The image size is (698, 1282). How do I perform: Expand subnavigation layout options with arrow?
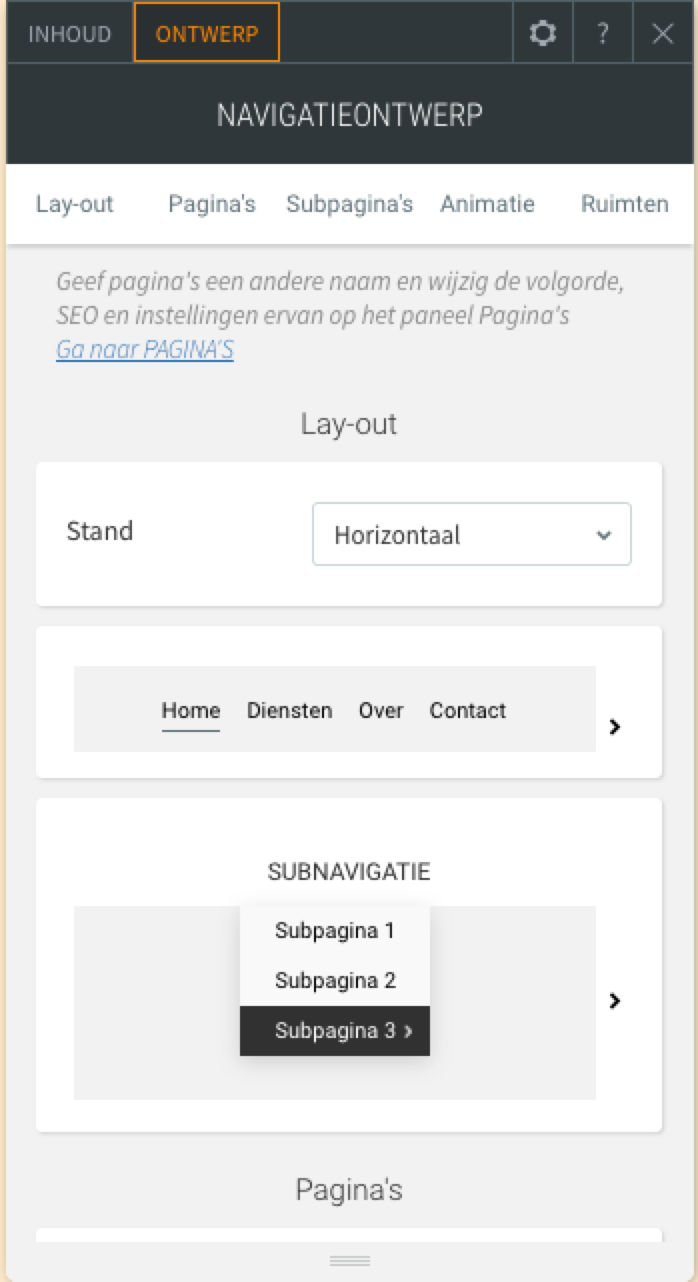click(615, 1000)
